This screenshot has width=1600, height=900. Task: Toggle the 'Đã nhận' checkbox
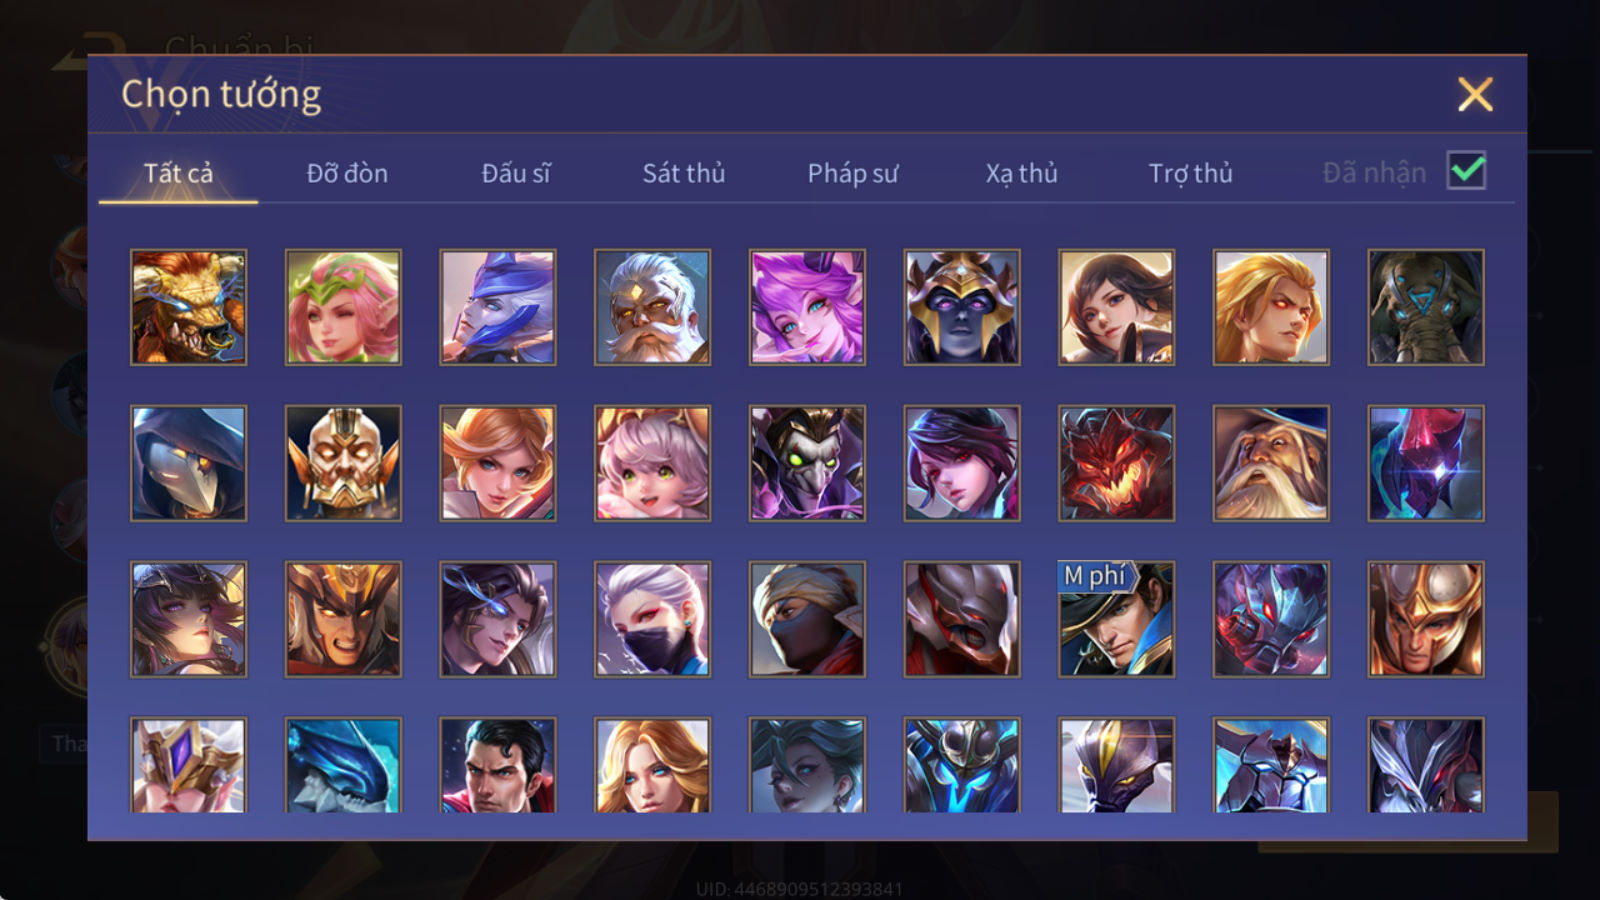[x=1466, y=171]
